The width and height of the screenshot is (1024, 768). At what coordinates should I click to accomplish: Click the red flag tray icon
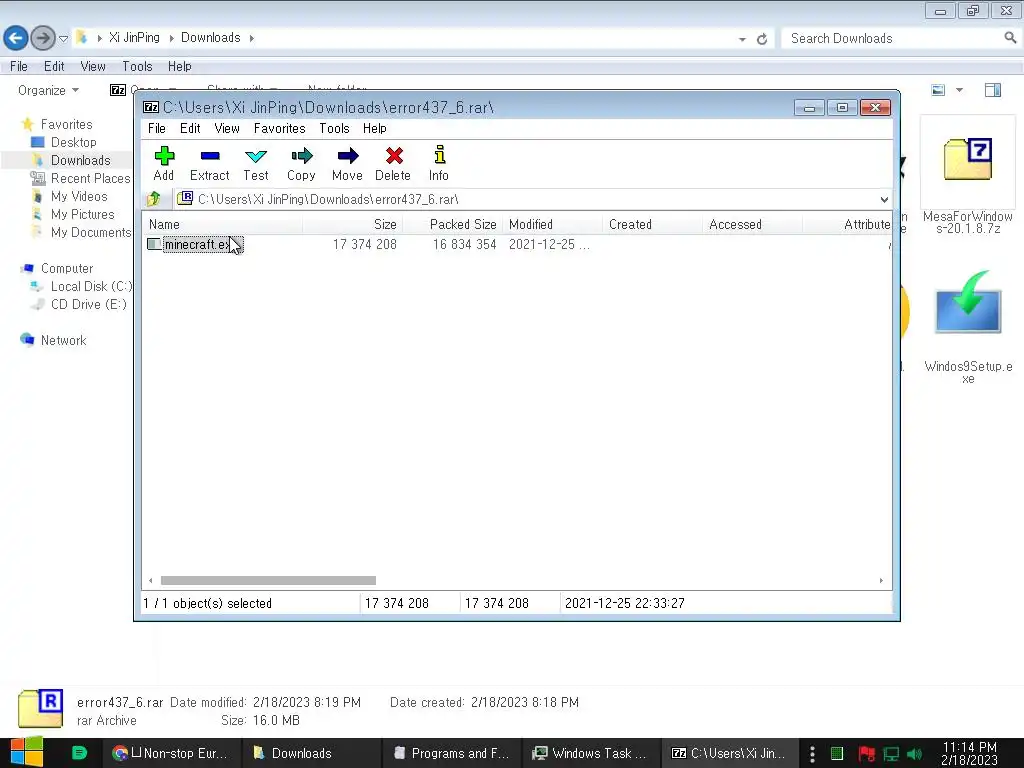pyautogui.click(x=867, y=754)
